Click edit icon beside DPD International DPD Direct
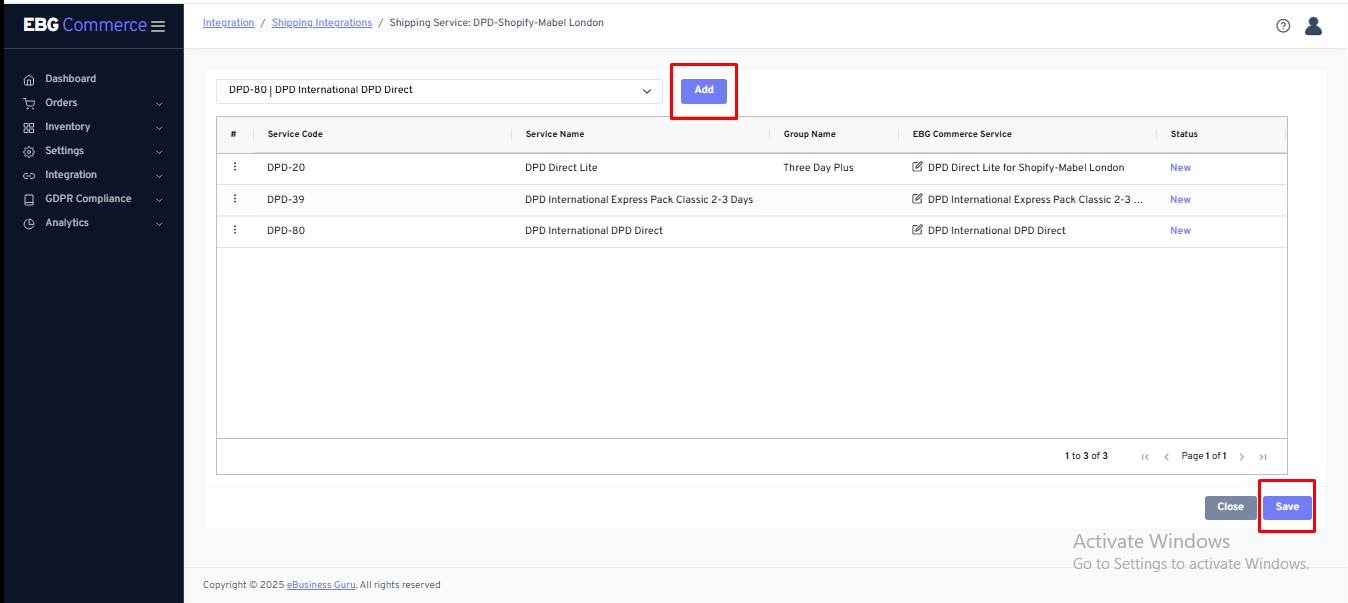 (x=918, y=230)
